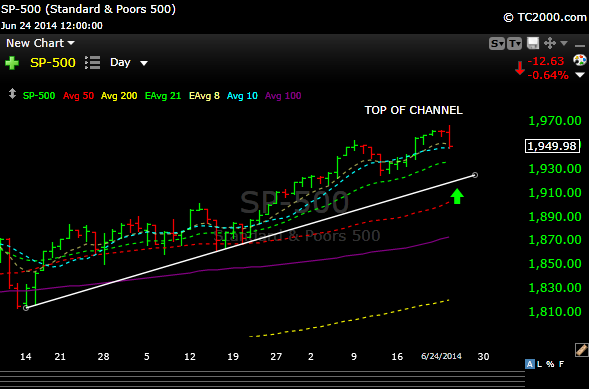This screenshot has height=389, width=589.
Task: Open the S dropdown button in chart toolbar
Action: (x=497, y=44)
